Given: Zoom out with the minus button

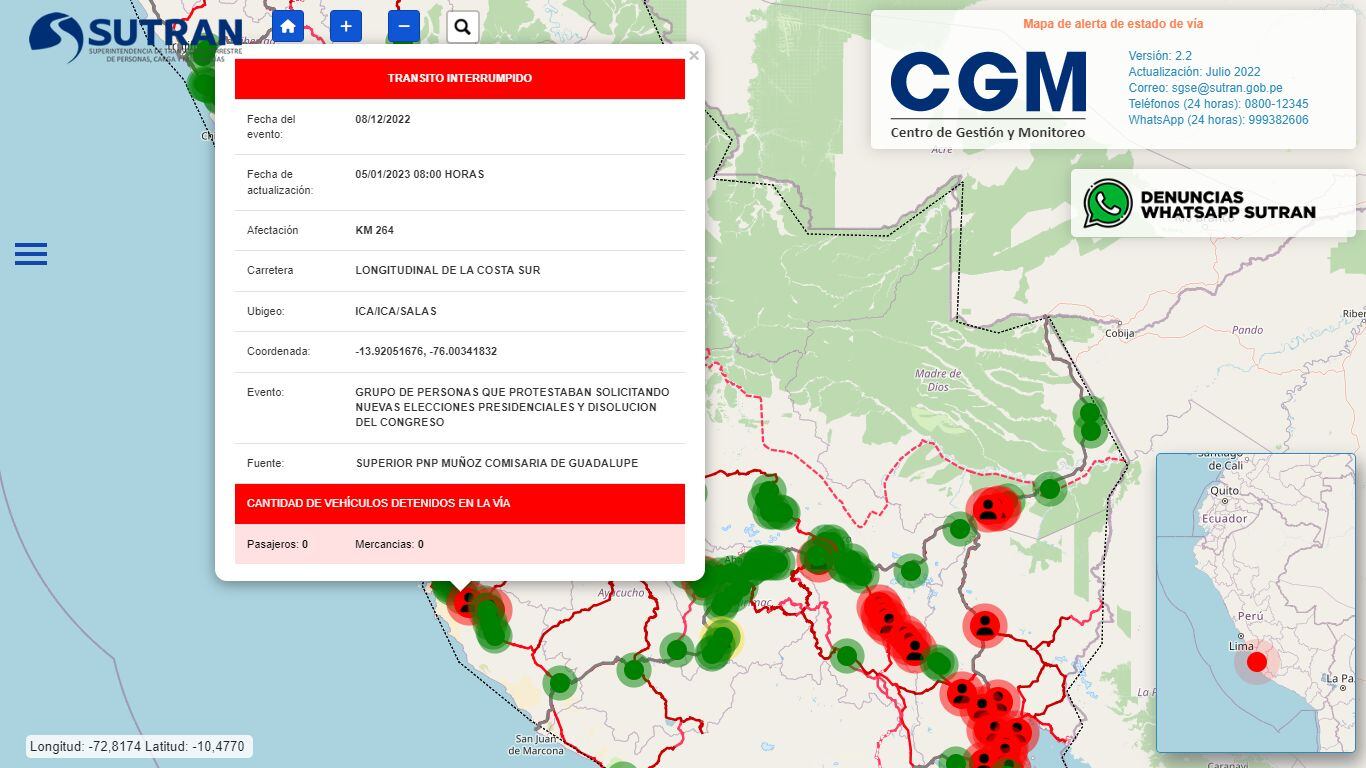Looking at the screenshot, I should 404,27.
